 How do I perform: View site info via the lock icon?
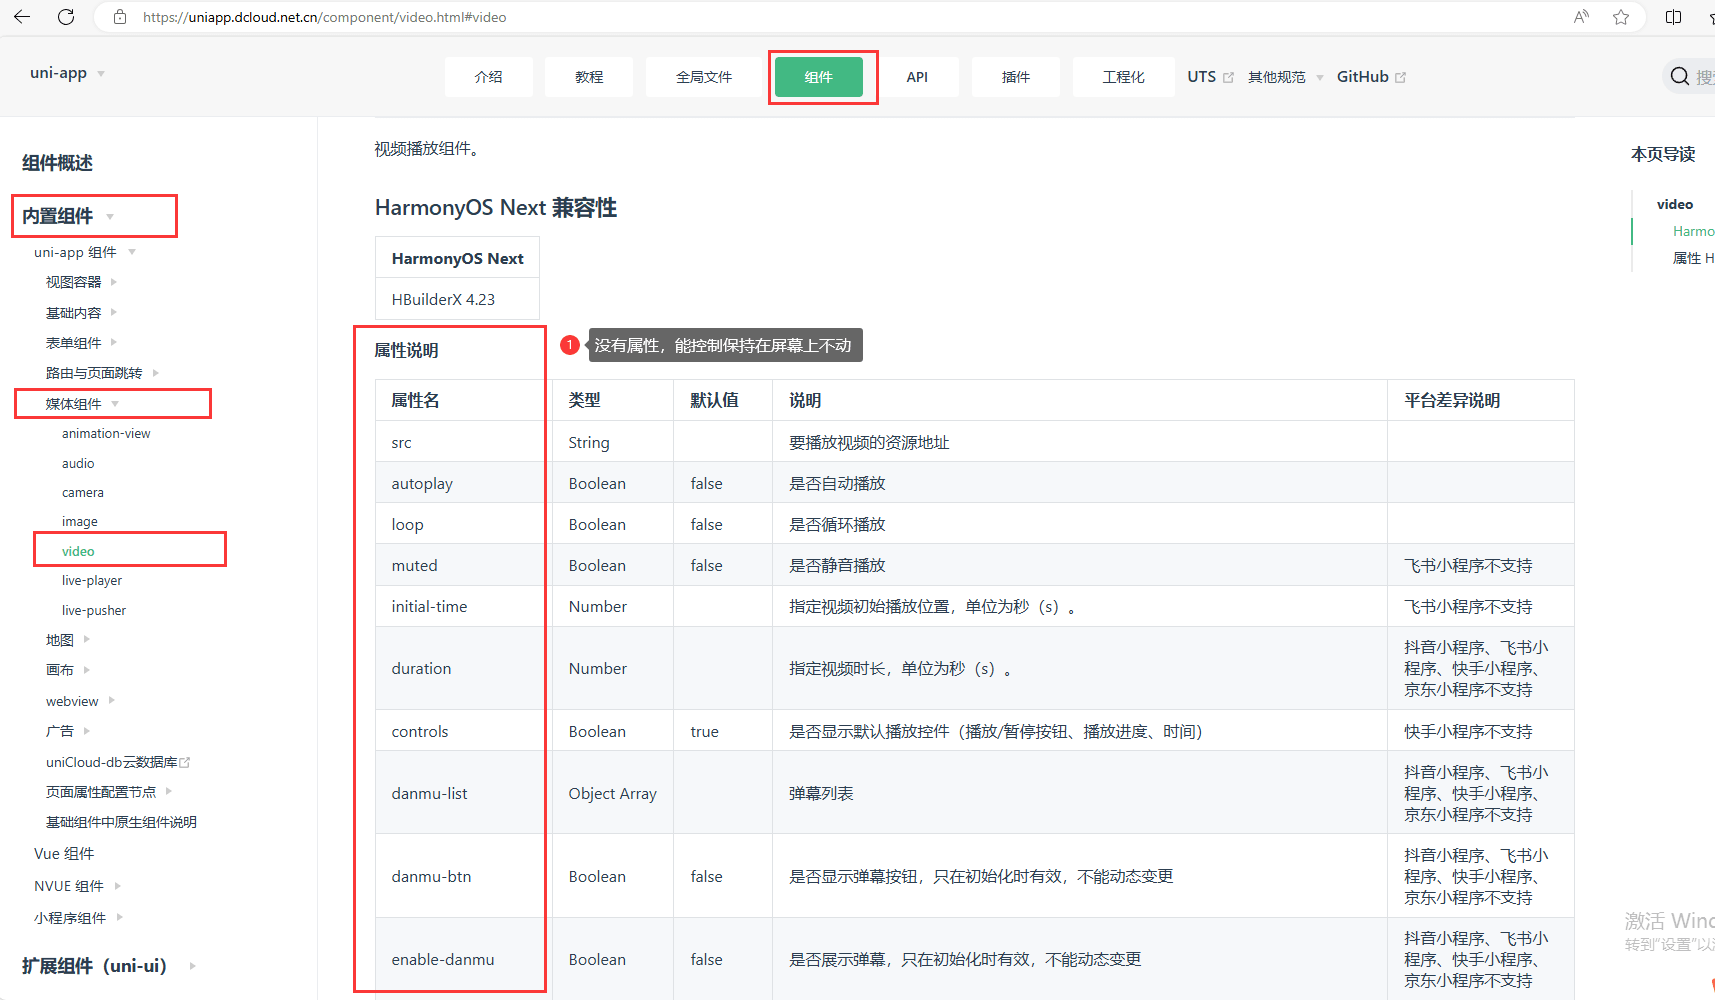coord(120,17)
